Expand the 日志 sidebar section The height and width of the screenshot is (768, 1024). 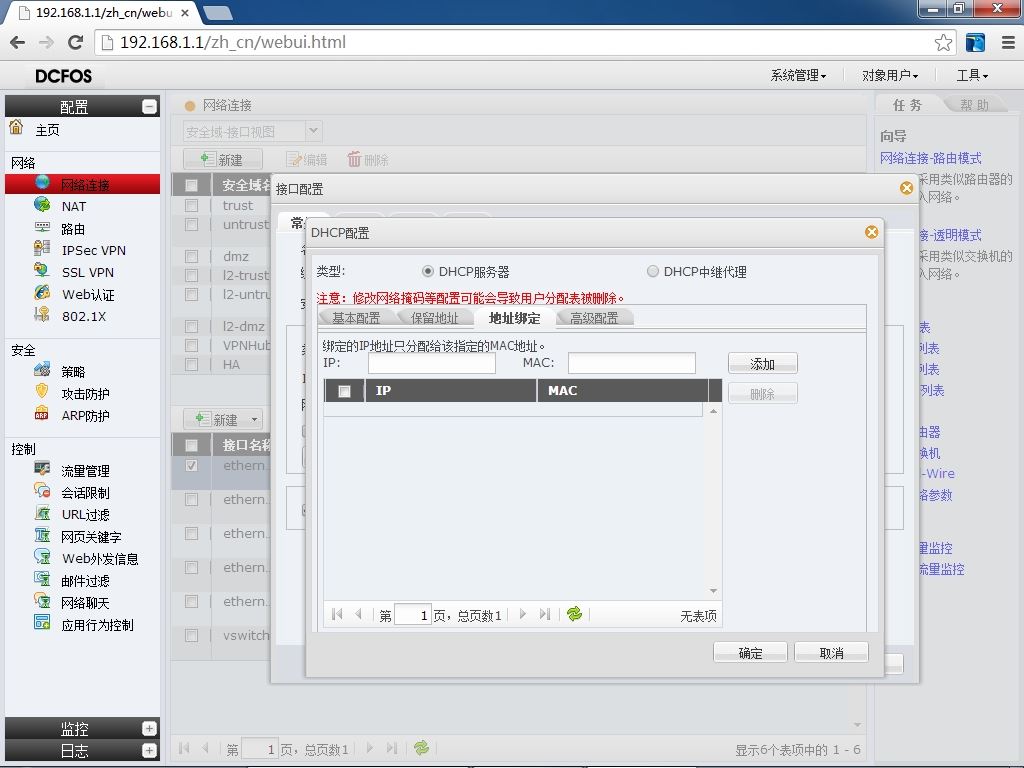point(150,750)
